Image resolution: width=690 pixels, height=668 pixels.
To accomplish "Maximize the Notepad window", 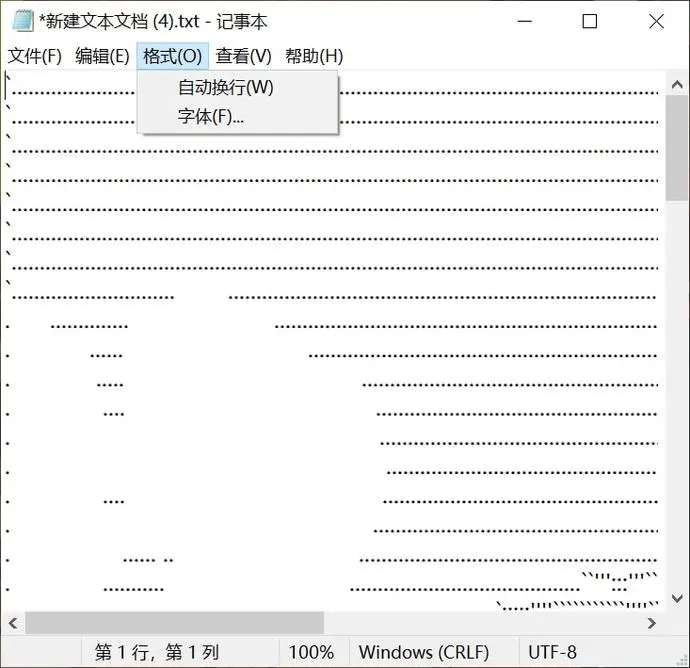I will point(590,21).
